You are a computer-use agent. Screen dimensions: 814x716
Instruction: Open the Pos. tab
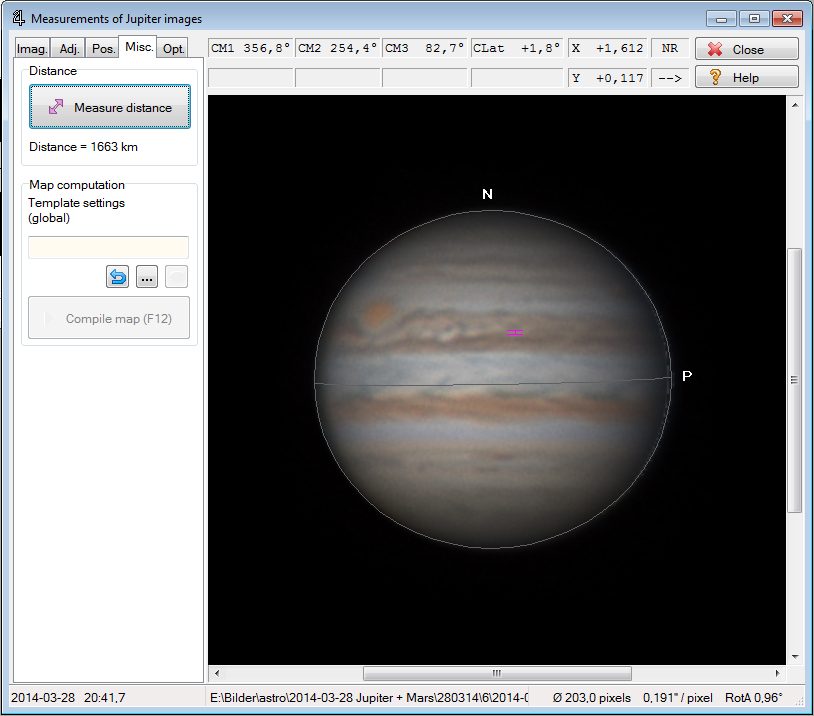pos(103,48)
